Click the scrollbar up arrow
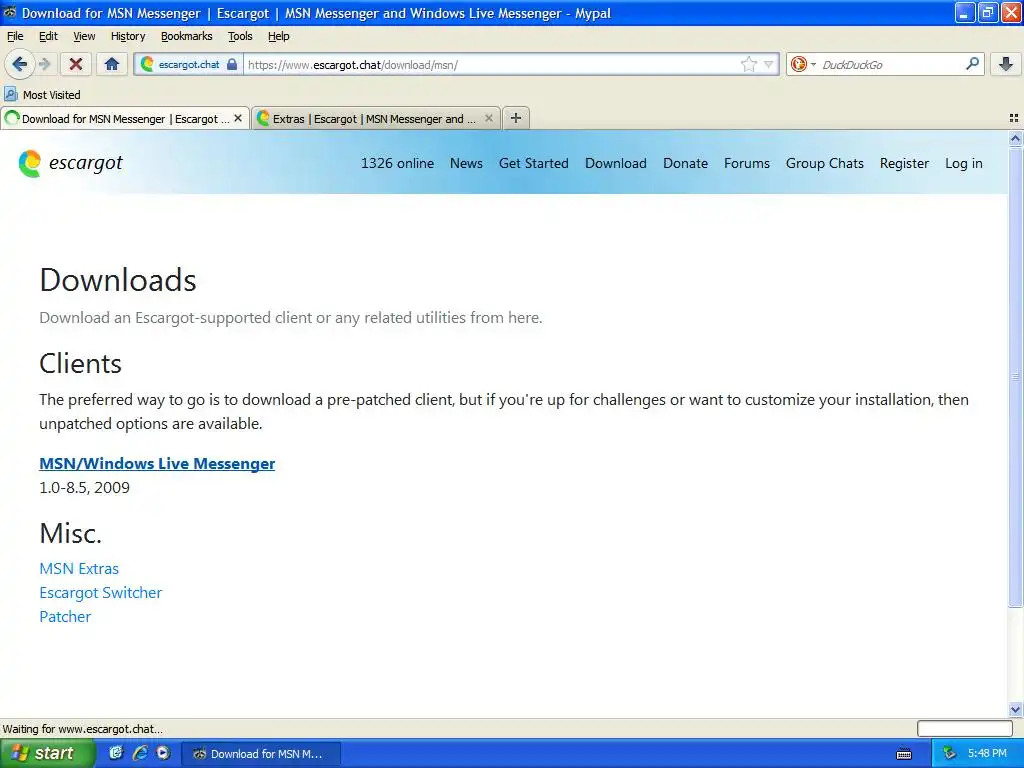Screen dimensions: 1024x768 tap(1015, 138)
